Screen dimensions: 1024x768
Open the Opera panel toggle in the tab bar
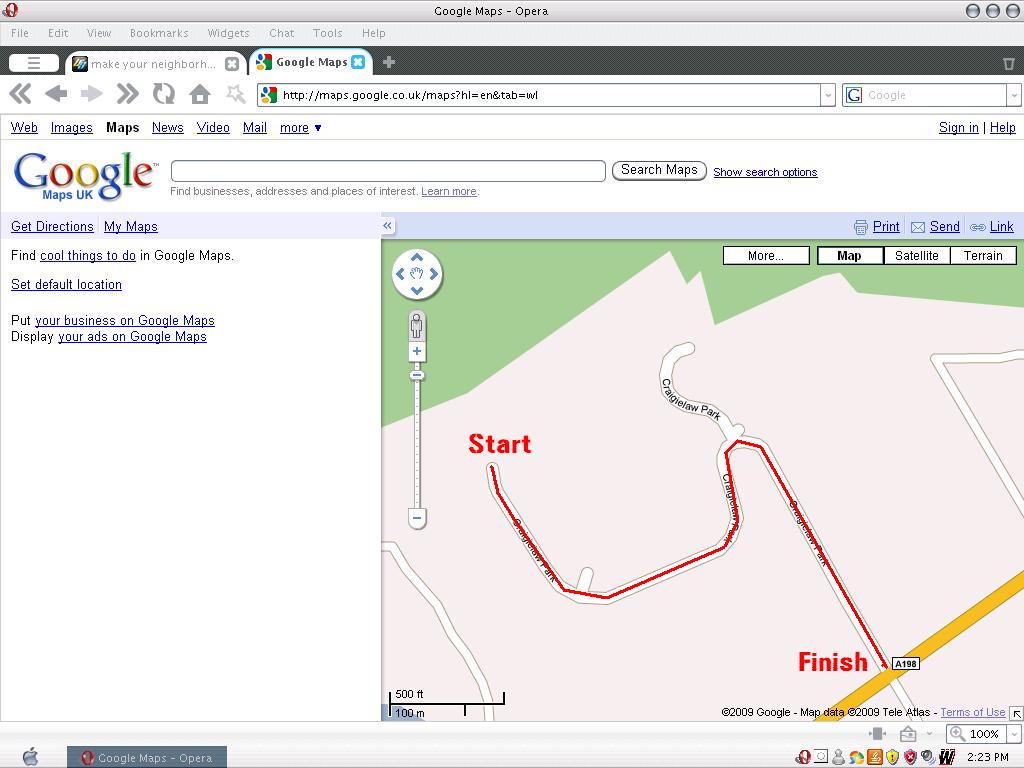(x=34, y=63)
